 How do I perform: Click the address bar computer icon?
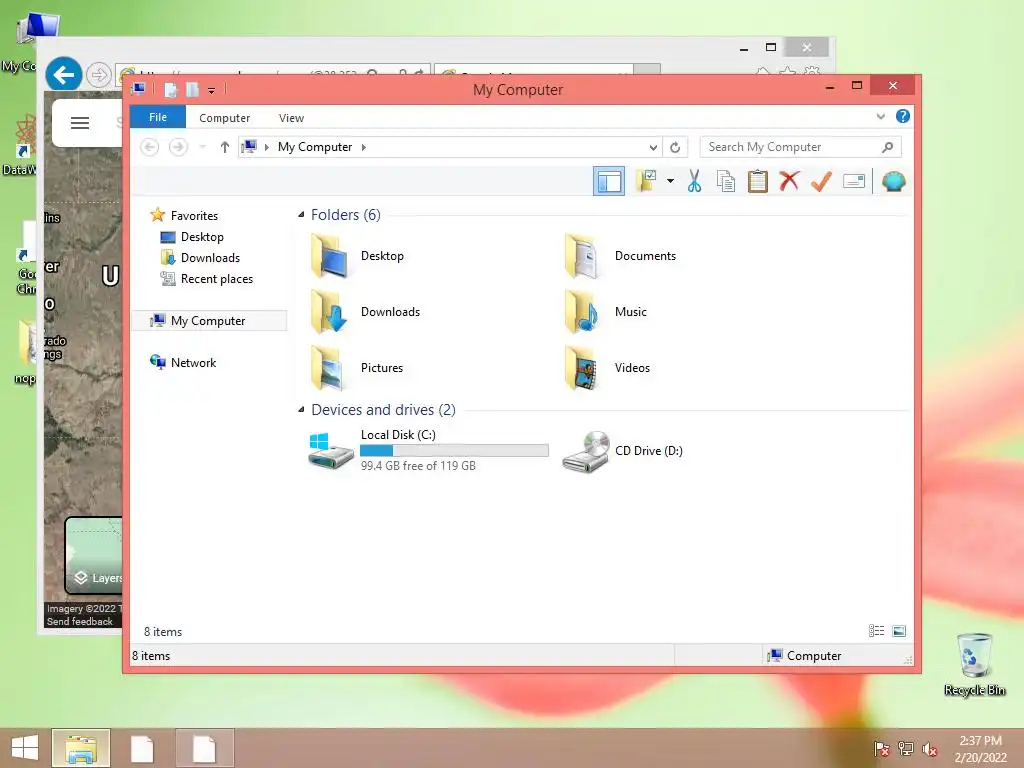249,147
